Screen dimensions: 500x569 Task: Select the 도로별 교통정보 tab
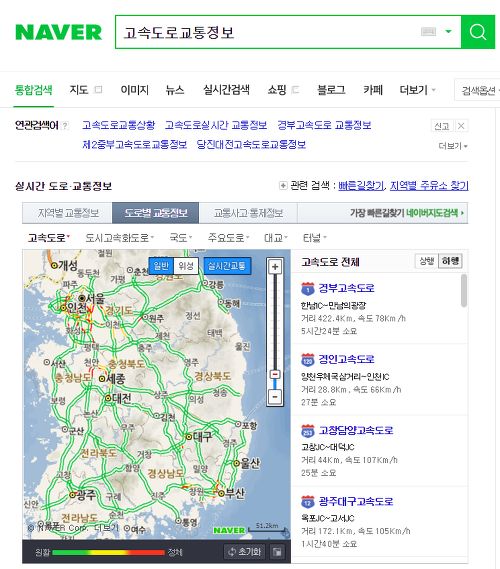tap(156, 213)
